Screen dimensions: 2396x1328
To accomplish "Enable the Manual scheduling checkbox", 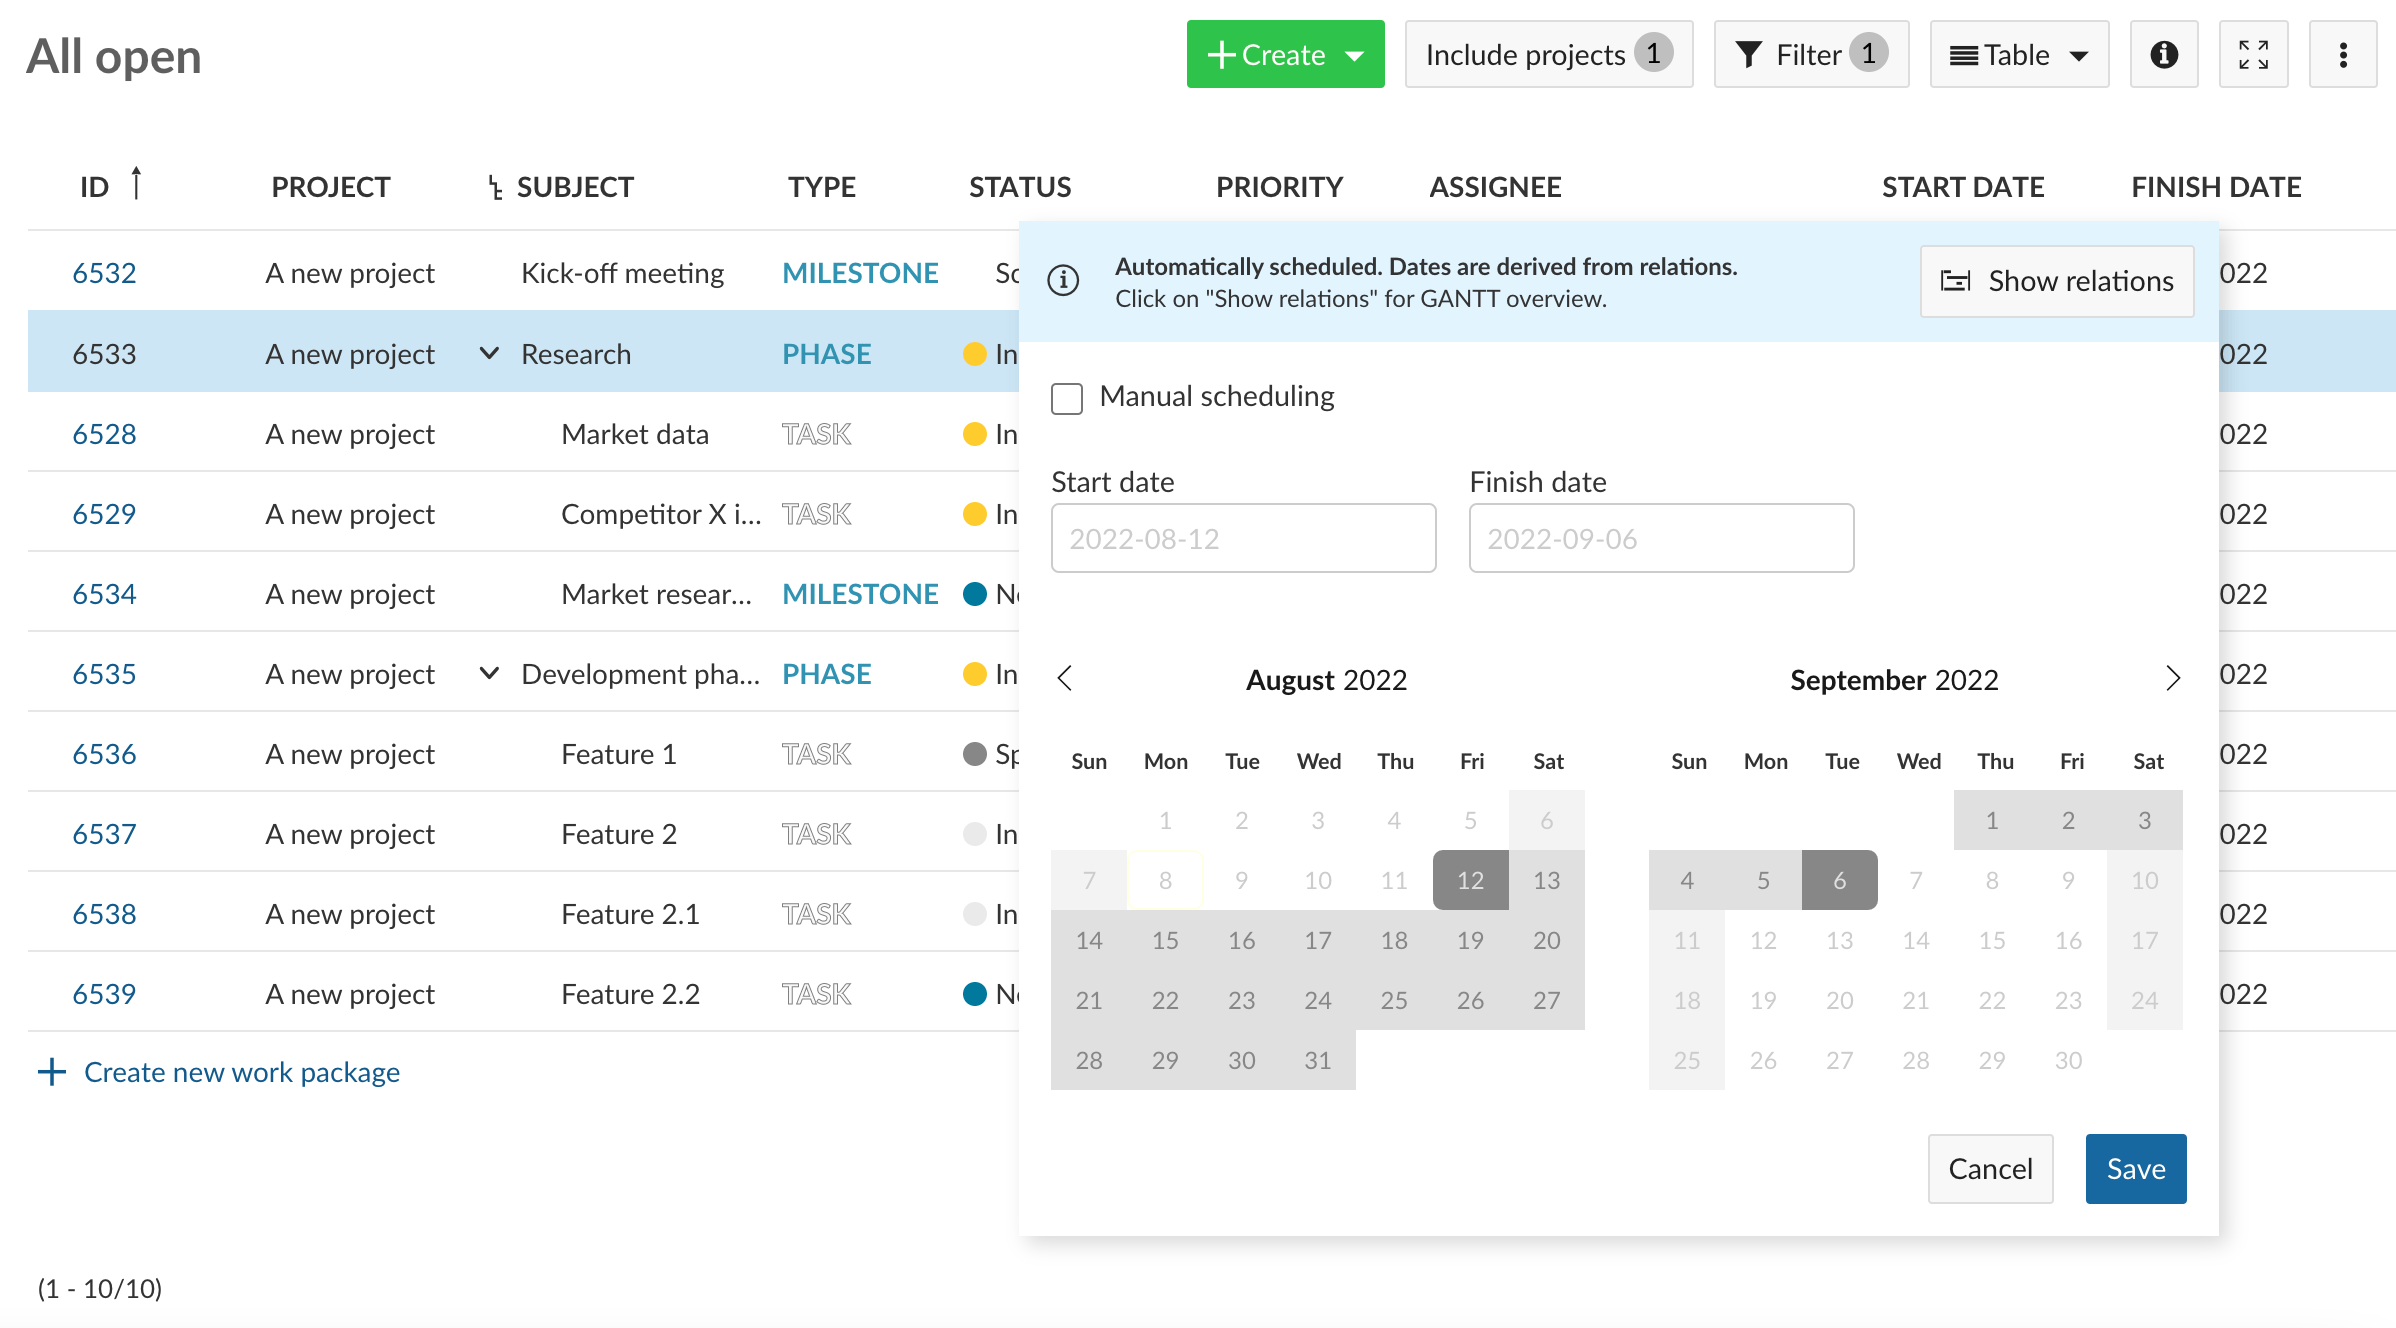I will [x=1066, y=398].
